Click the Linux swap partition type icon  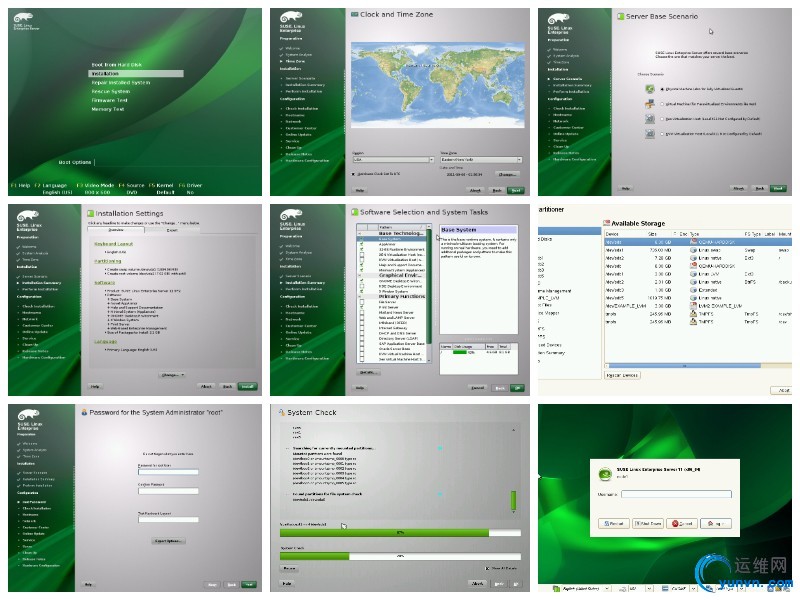pyautogui.click(x=693, y=250)
